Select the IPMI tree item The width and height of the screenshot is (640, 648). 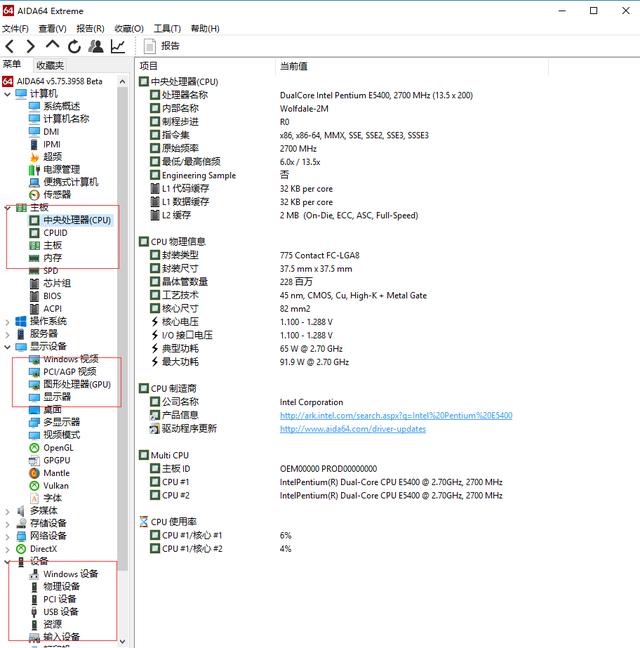(x=52, y=144)
